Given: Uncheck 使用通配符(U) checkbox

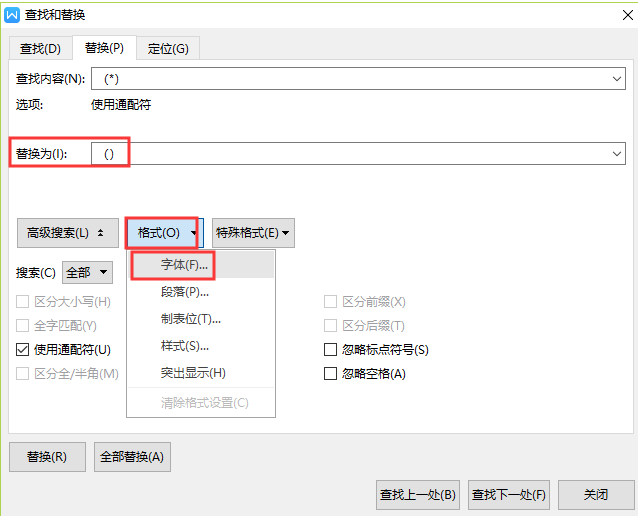Looking at the screenshot, I should pyautogui.click(x=22, y=350).
